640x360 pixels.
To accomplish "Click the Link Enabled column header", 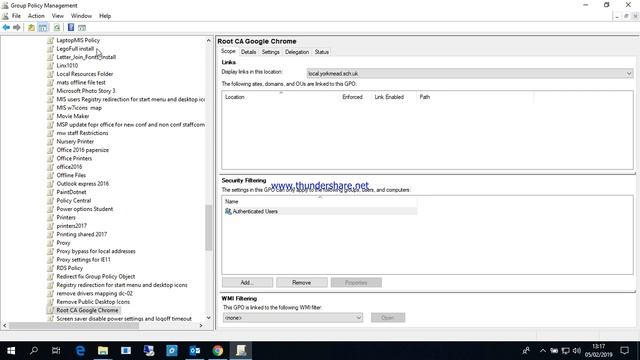I will pos(394,97).
